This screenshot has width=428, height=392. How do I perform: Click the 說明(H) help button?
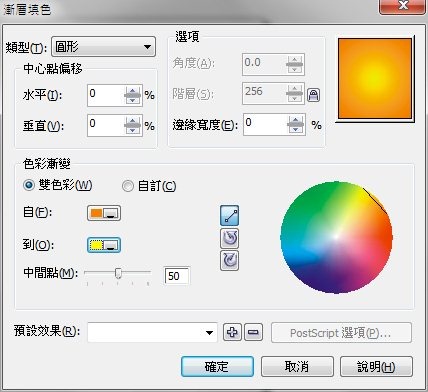(x=376, y=367)
